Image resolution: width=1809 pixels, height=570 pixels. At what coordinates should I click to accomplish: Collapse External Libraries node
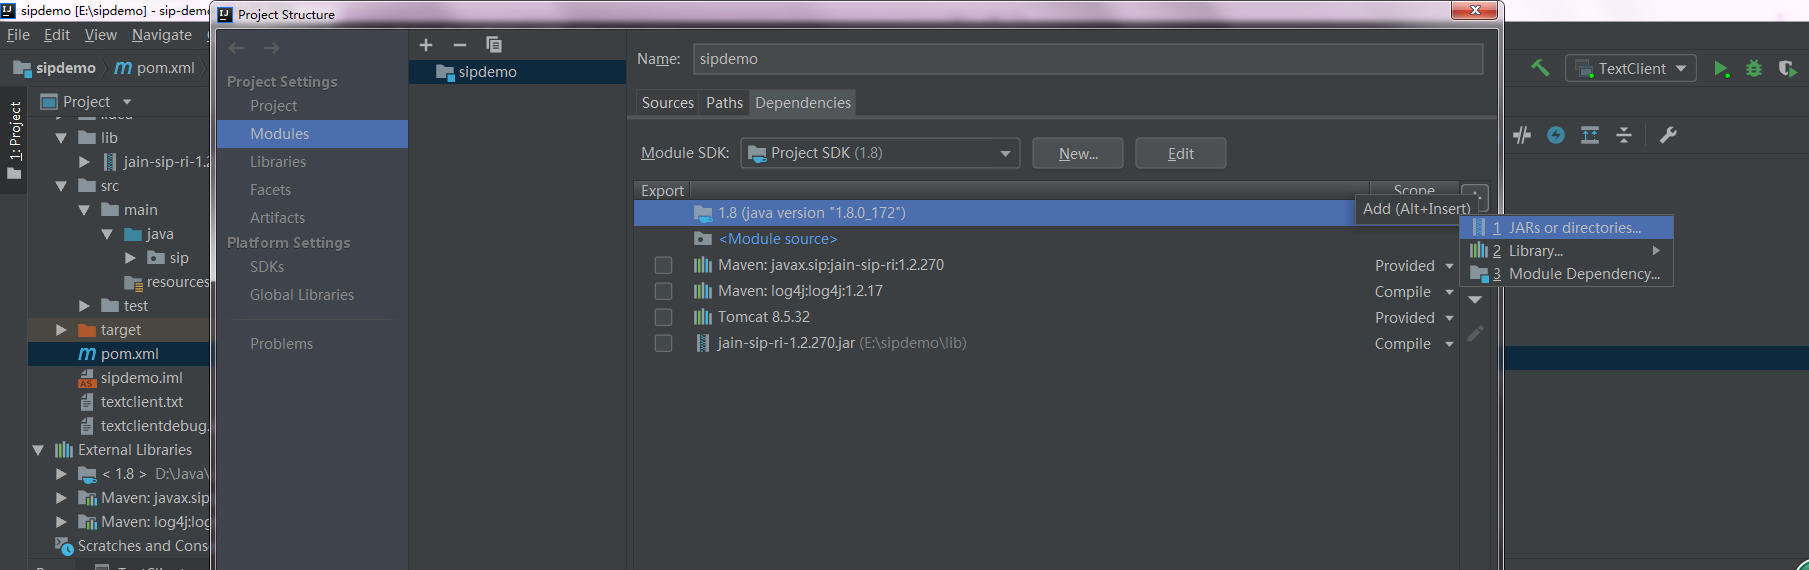[x=38, y=450]
